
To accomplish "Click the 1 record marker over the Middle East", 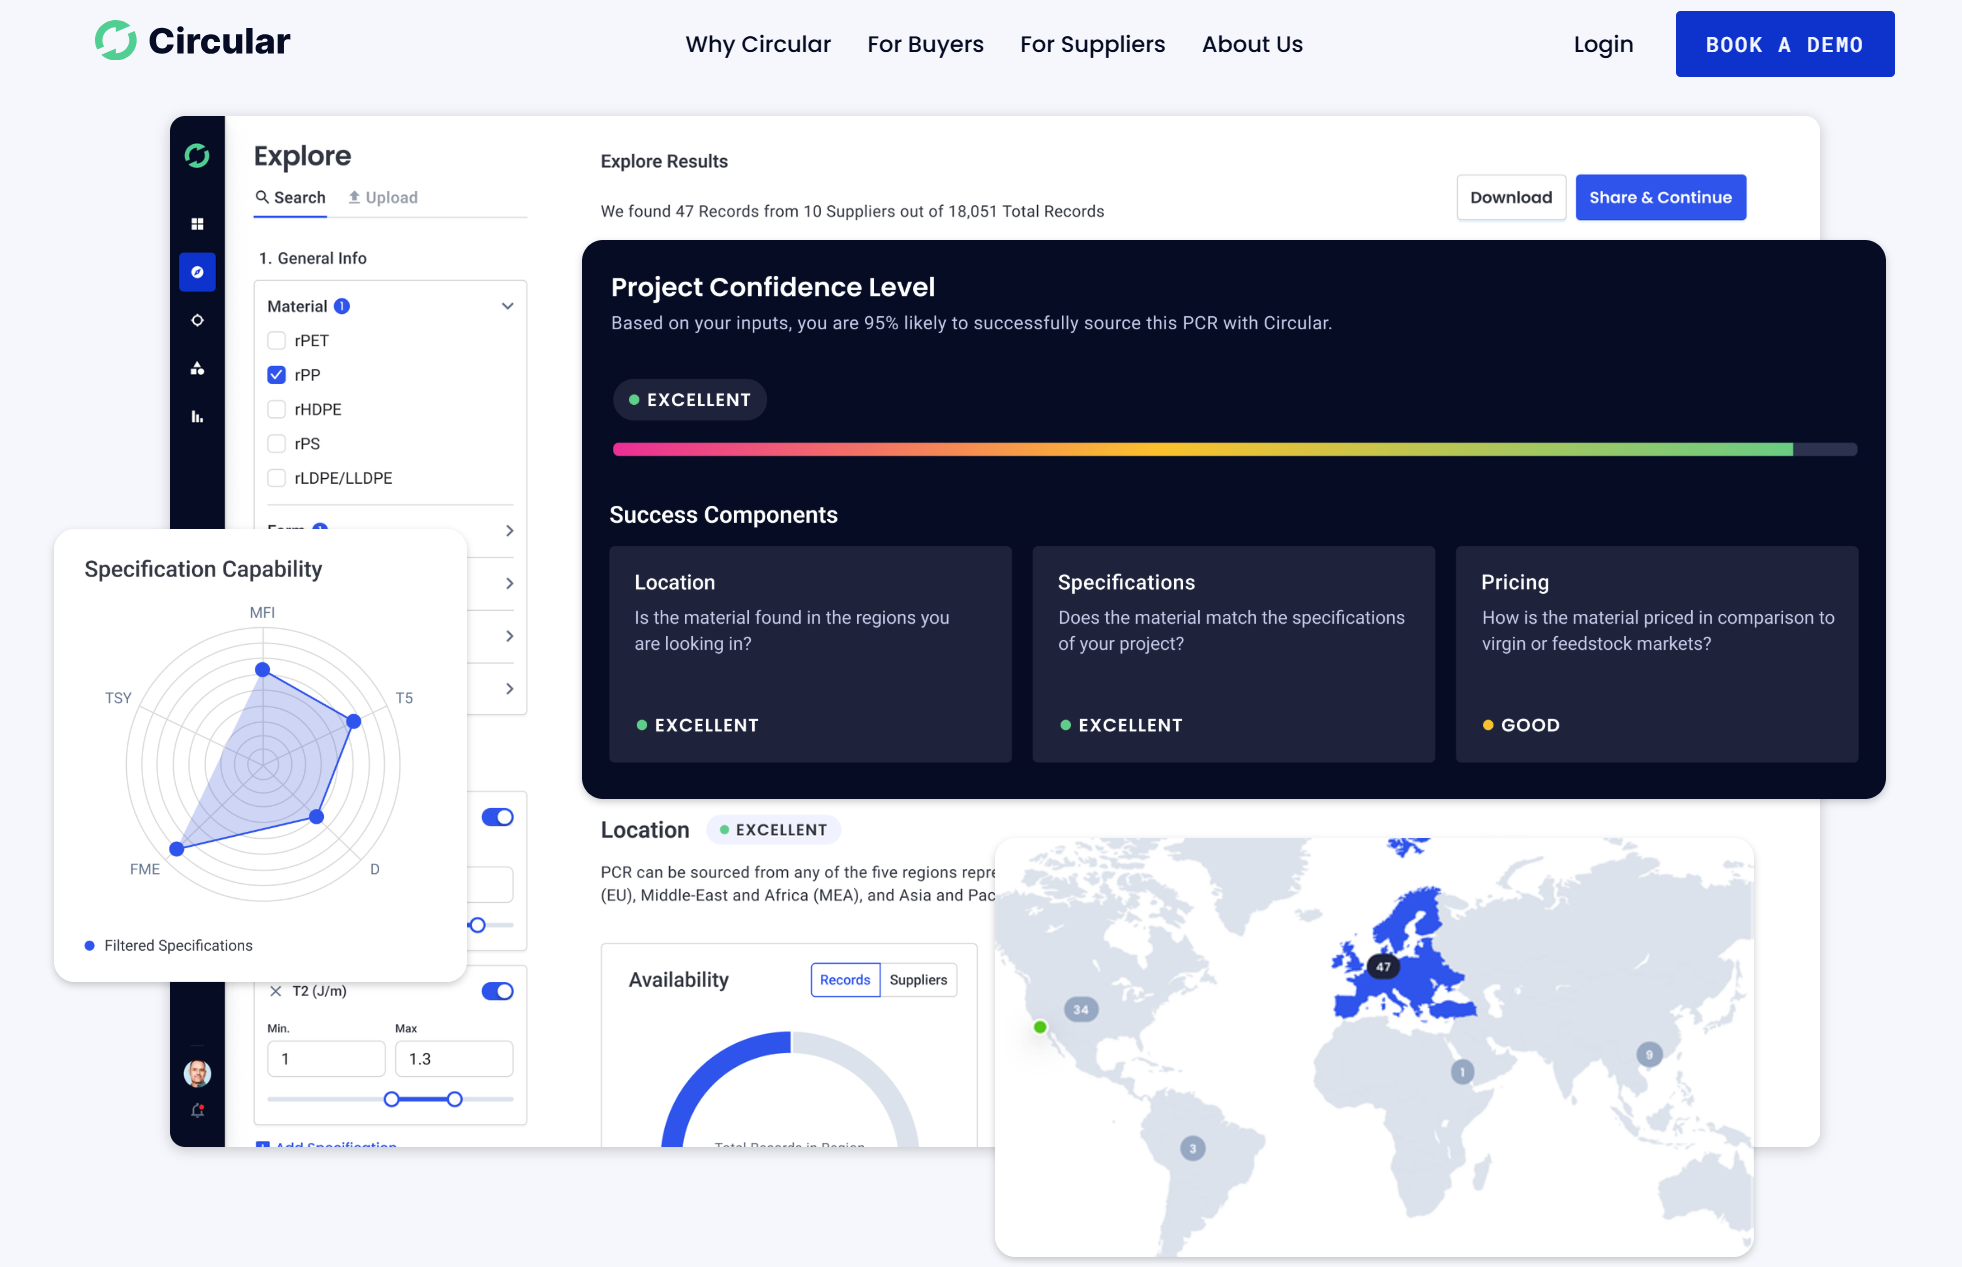I will [x=1462, y=1072].
